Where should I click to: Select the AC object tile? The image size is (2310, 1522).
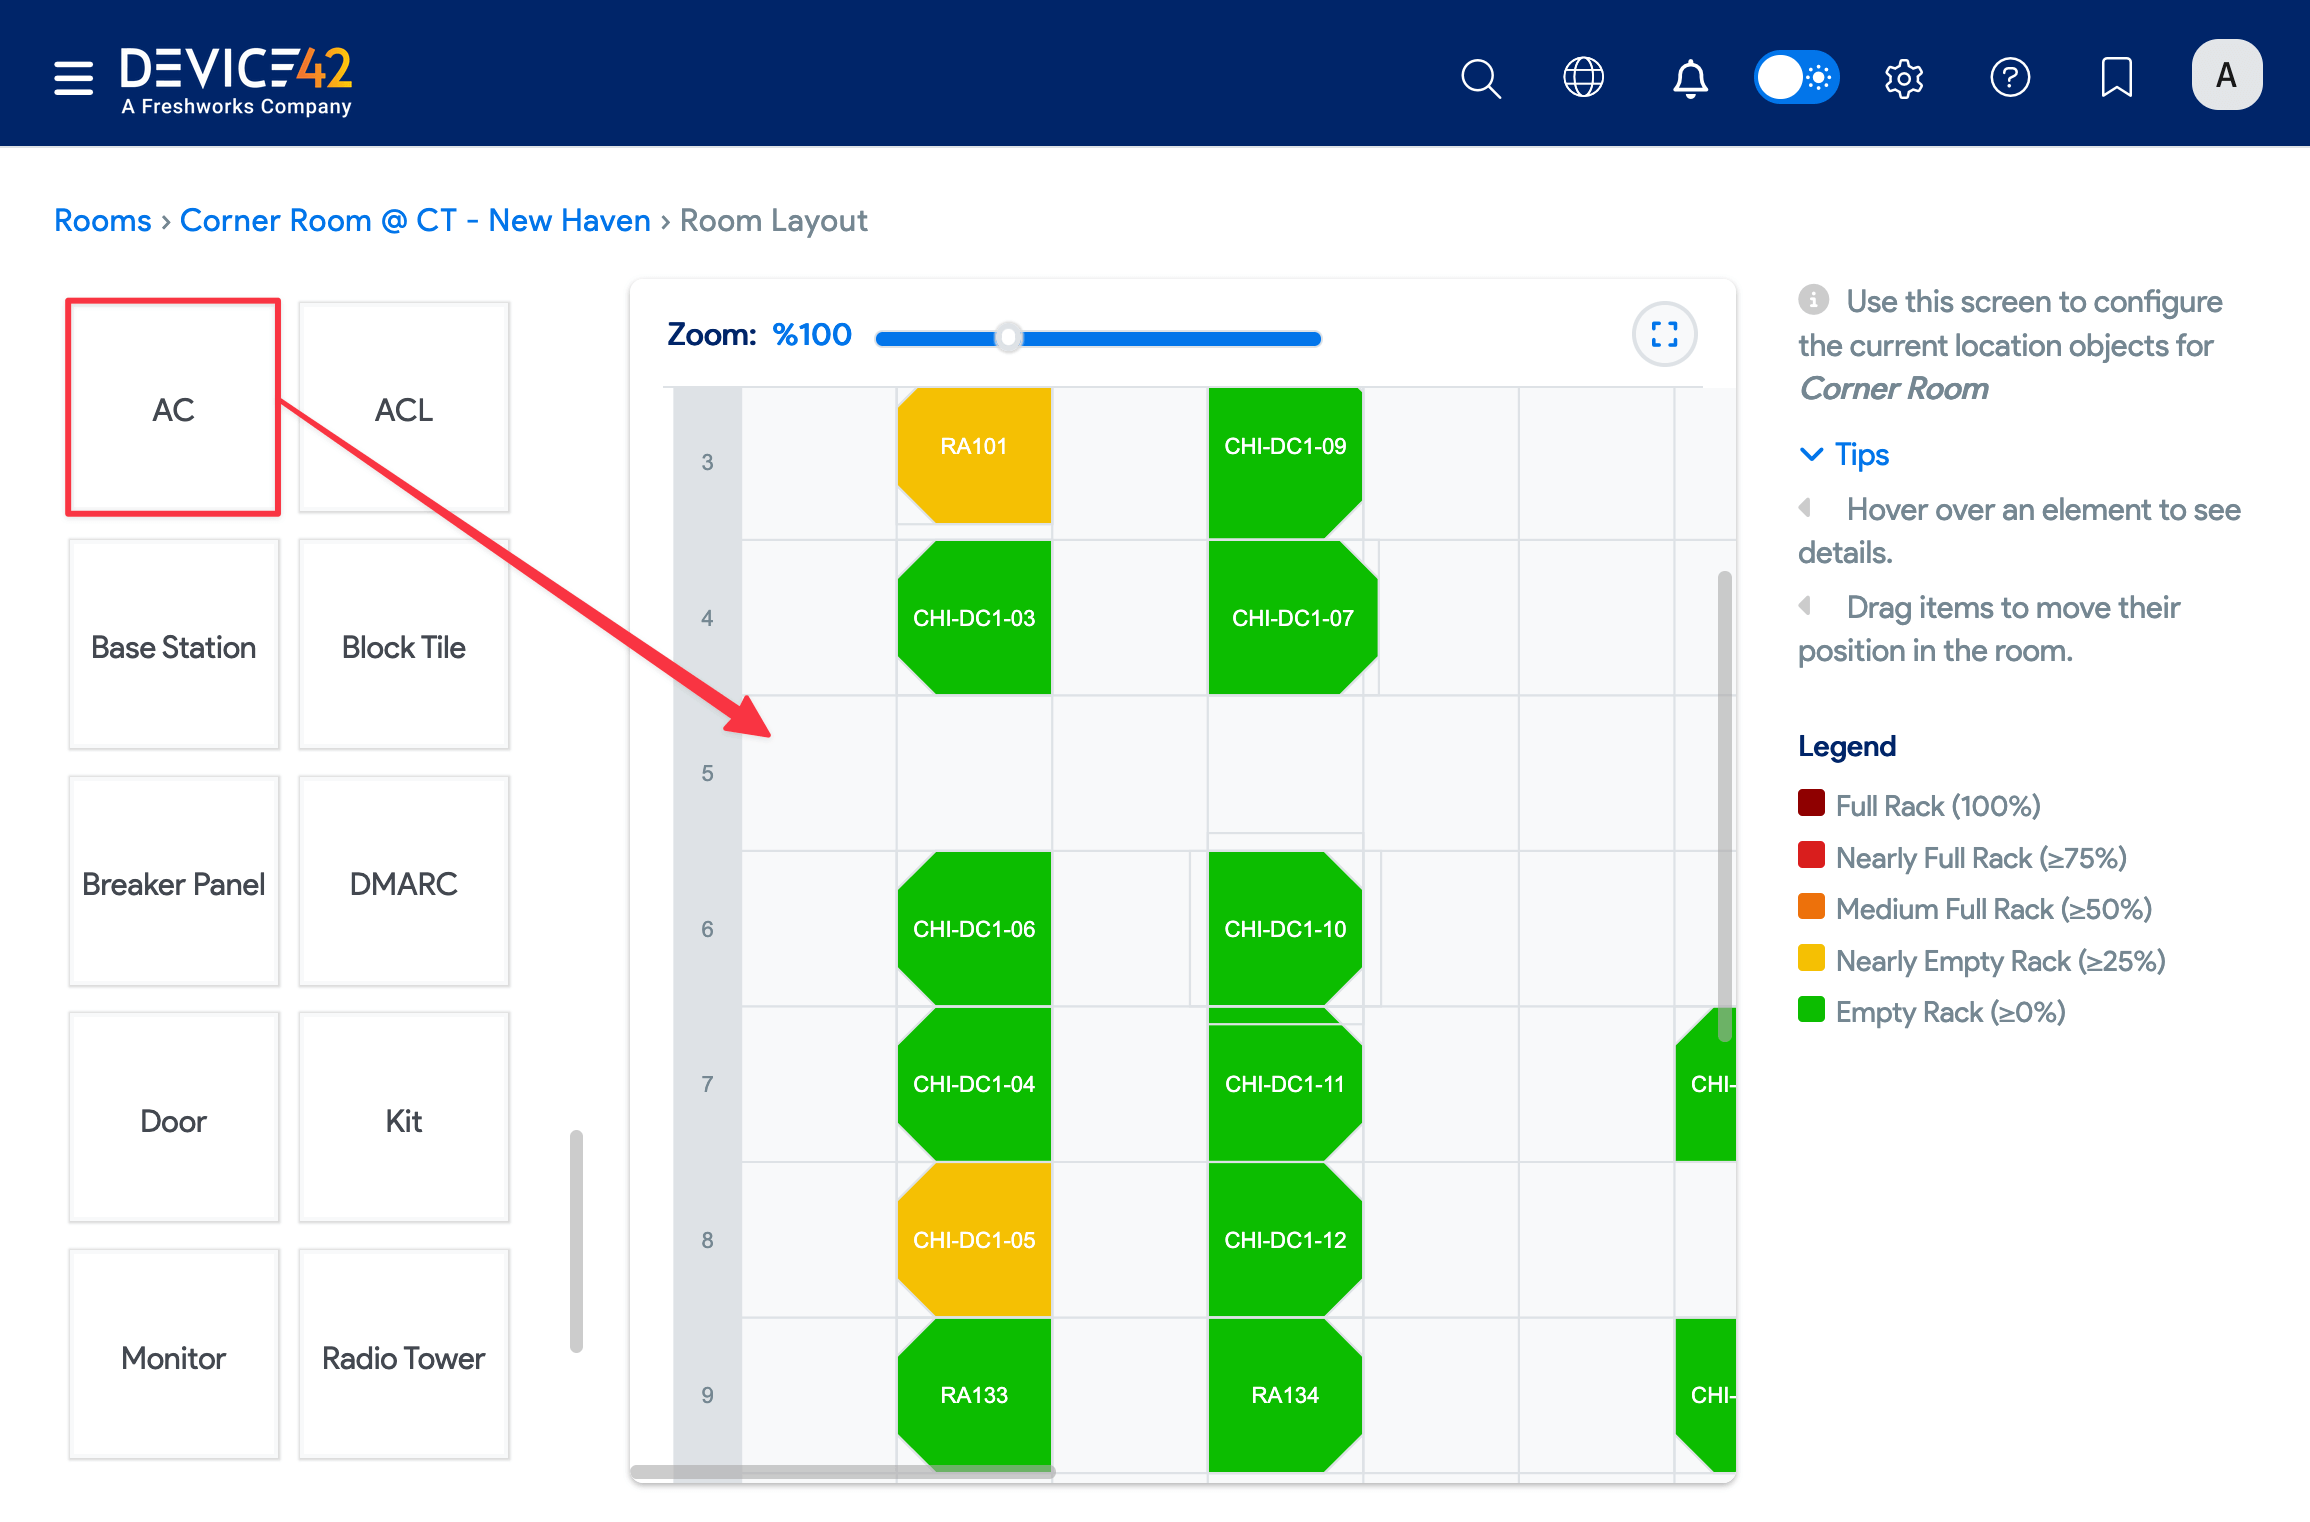click(x=173, y=408)
